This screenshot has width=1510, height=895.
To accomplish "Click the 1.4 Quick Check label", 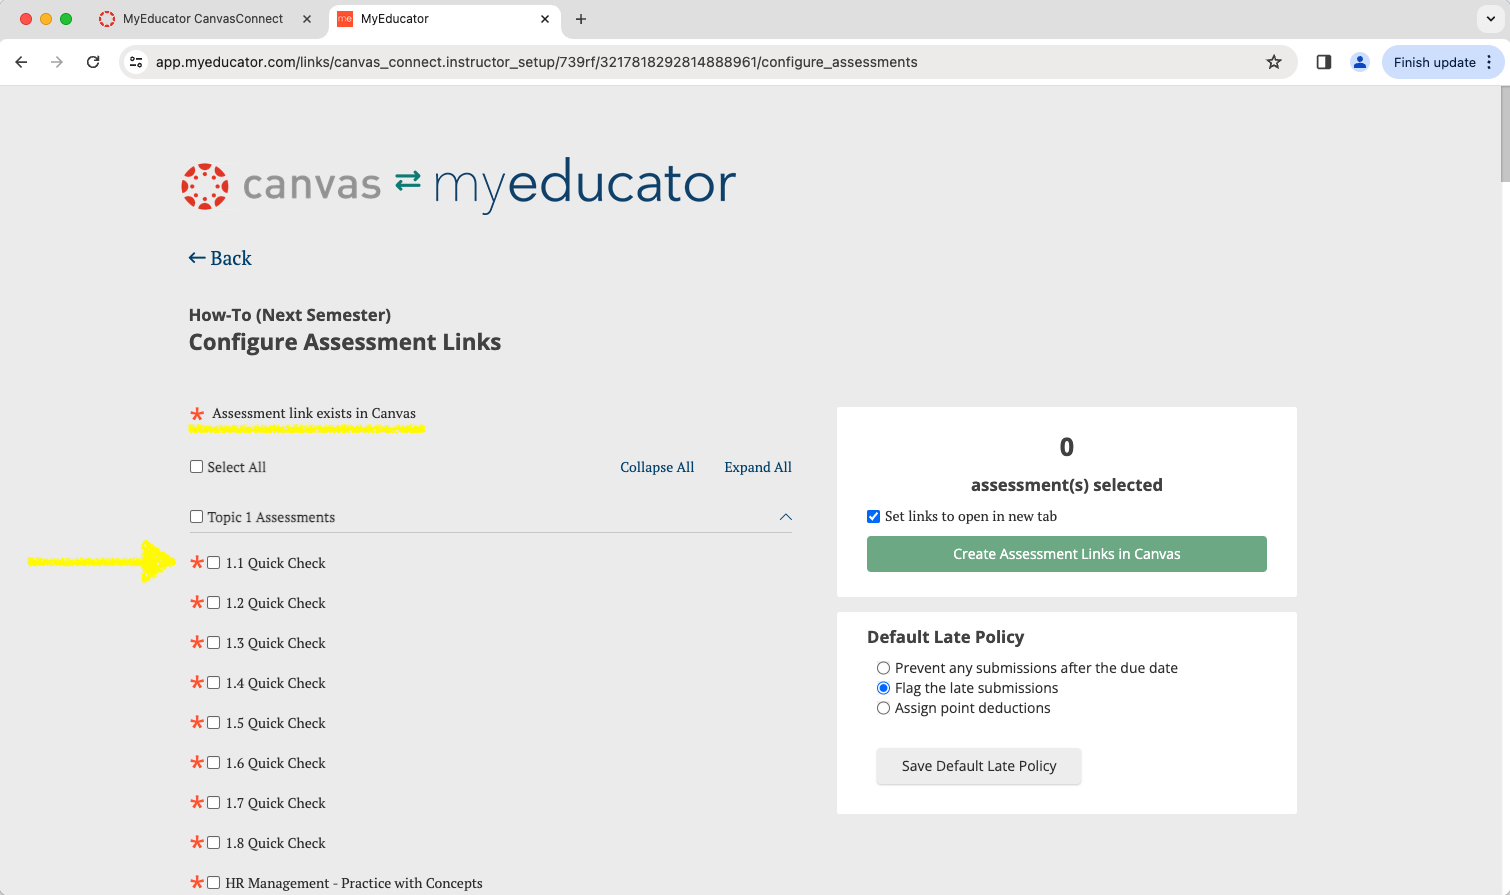I will click(x=276, y=683).
